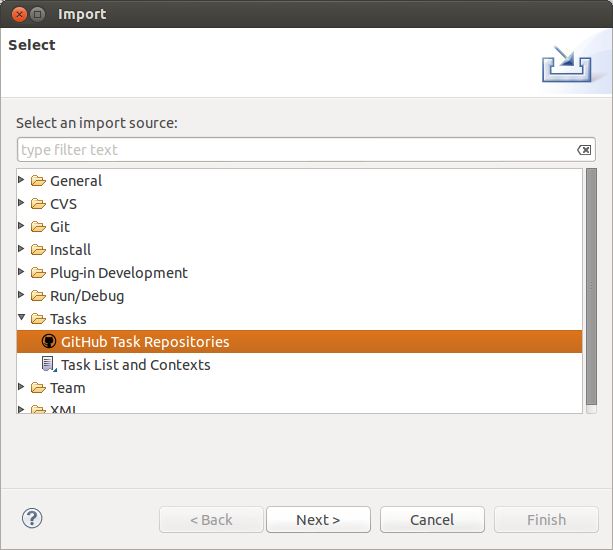Viewport: 613px width, 550px height.
Task: Expand the General category
Action: click(21, 179)
